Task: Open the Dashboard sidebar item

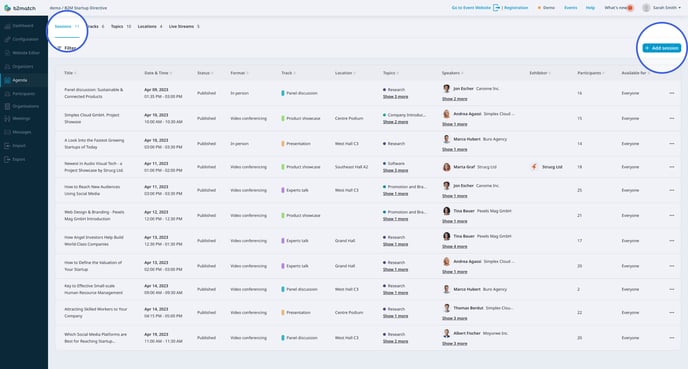Action: coord(22,26)
